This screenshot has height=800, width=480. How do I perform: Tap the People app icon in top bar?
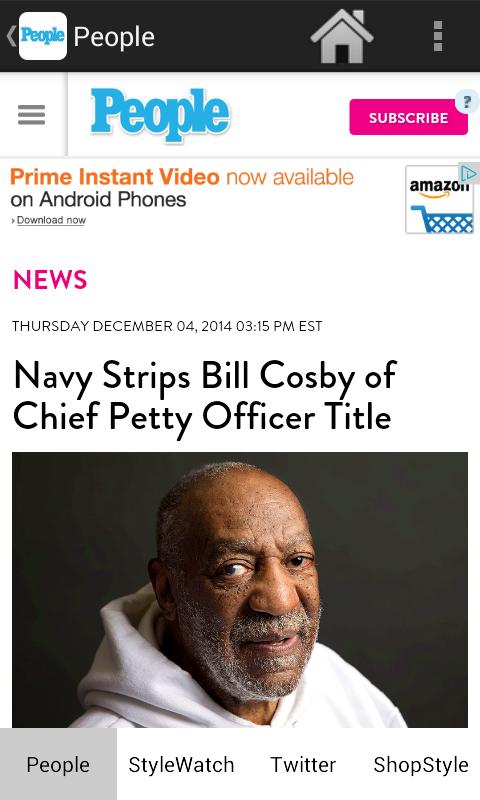click(x=43, y=36)
